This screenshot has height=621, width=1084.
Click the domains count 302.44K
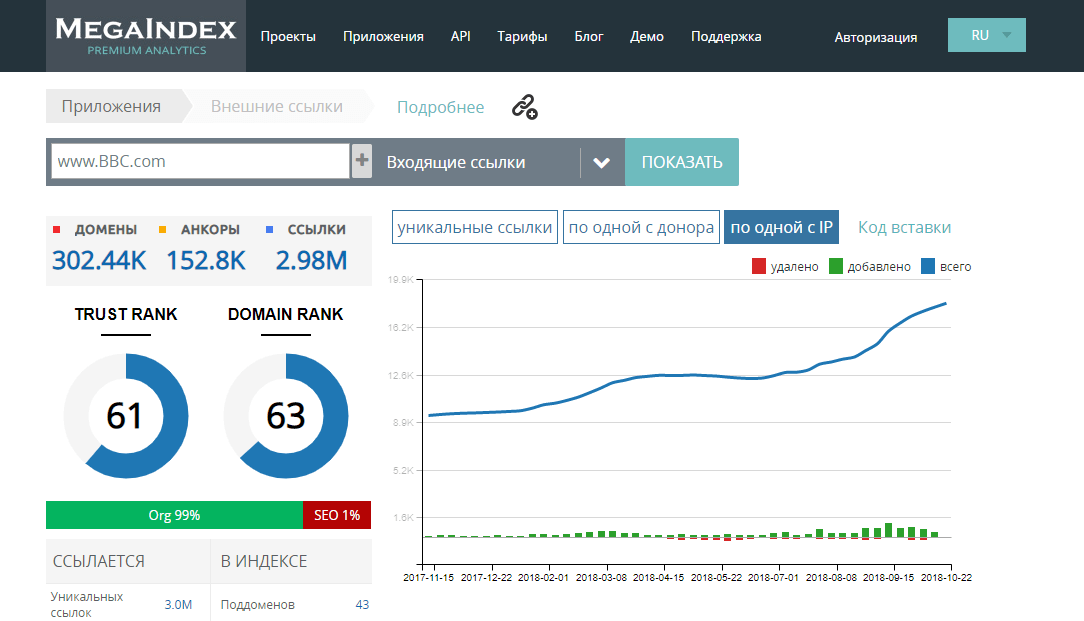[x=100, y=261]
